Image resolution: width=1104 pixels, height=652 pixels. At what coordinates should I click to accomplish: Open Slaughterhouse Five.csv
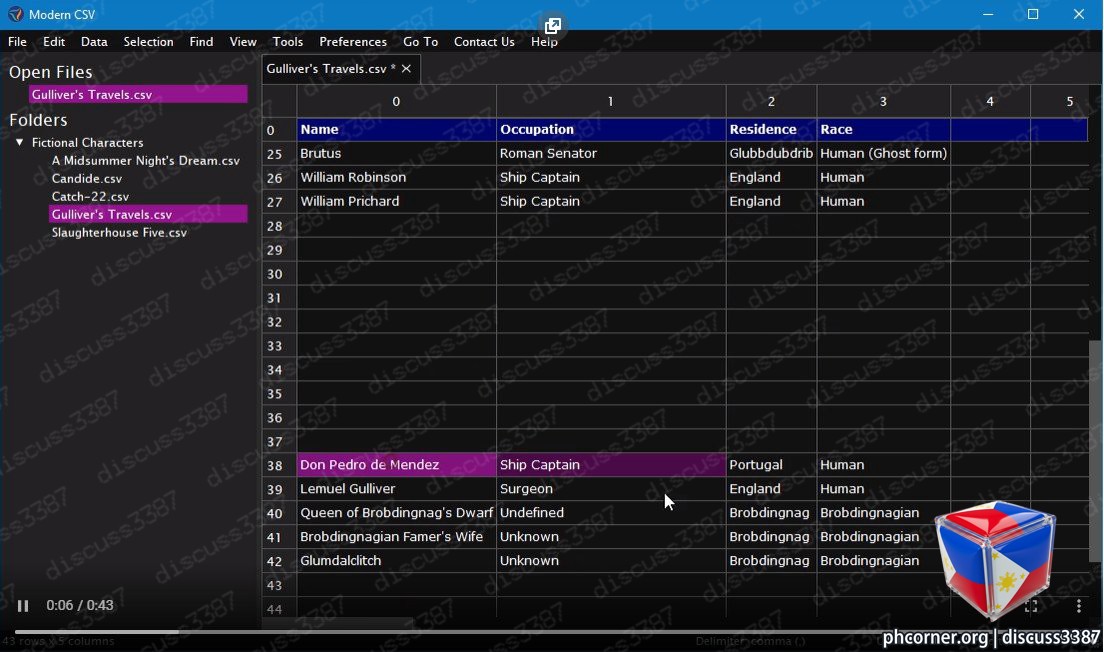click(119, 232)
